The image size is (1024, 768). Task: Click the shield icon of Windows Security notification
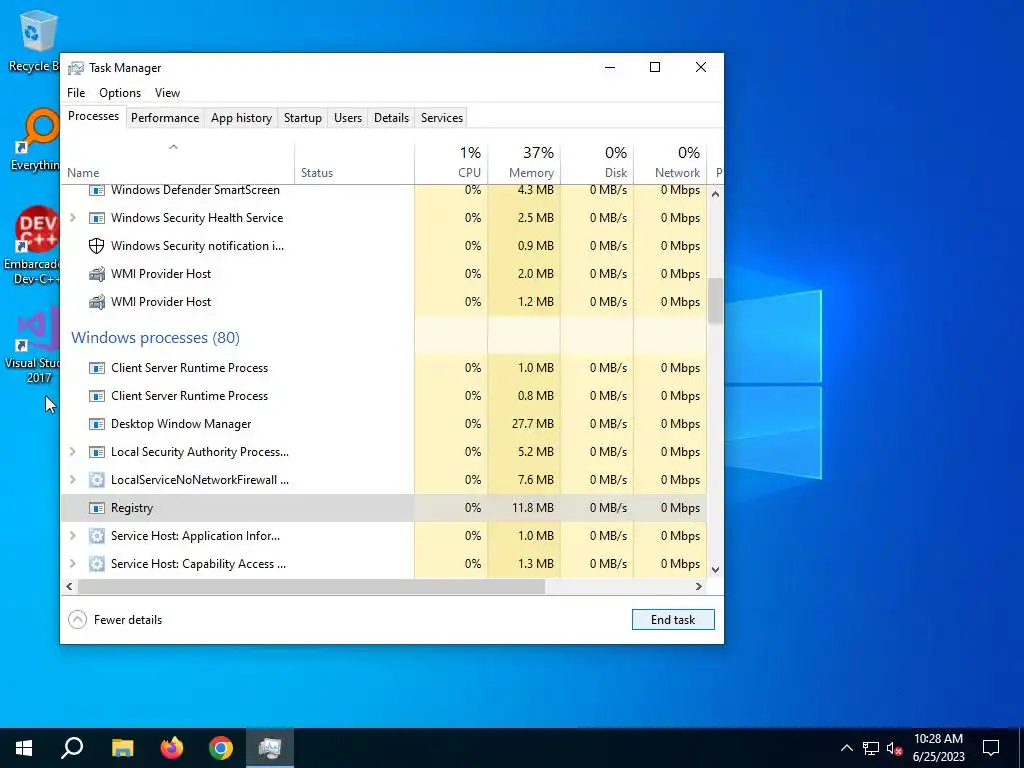[x=97, y=246]
